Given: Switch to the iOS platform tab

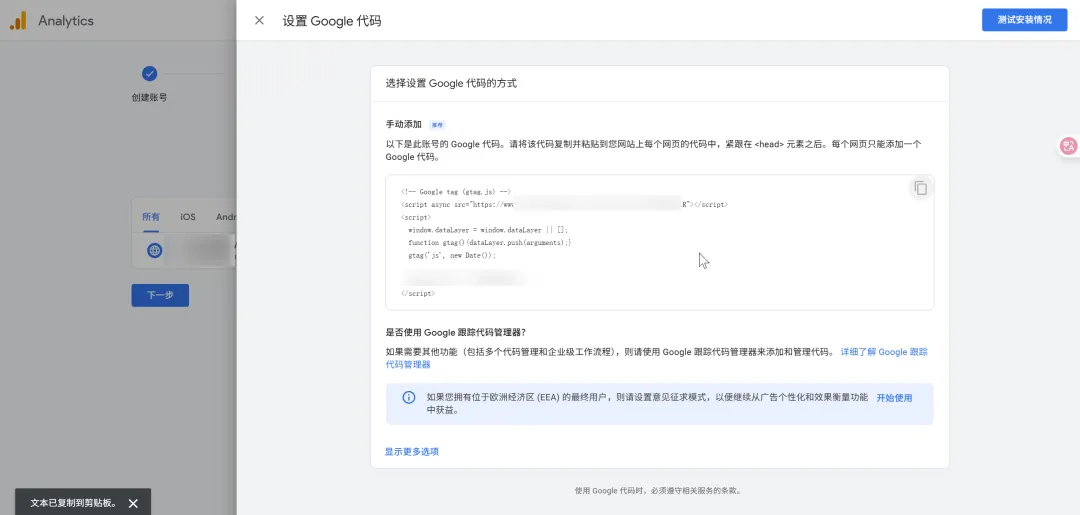Looking at the screenshot, I should pos(188,217).
